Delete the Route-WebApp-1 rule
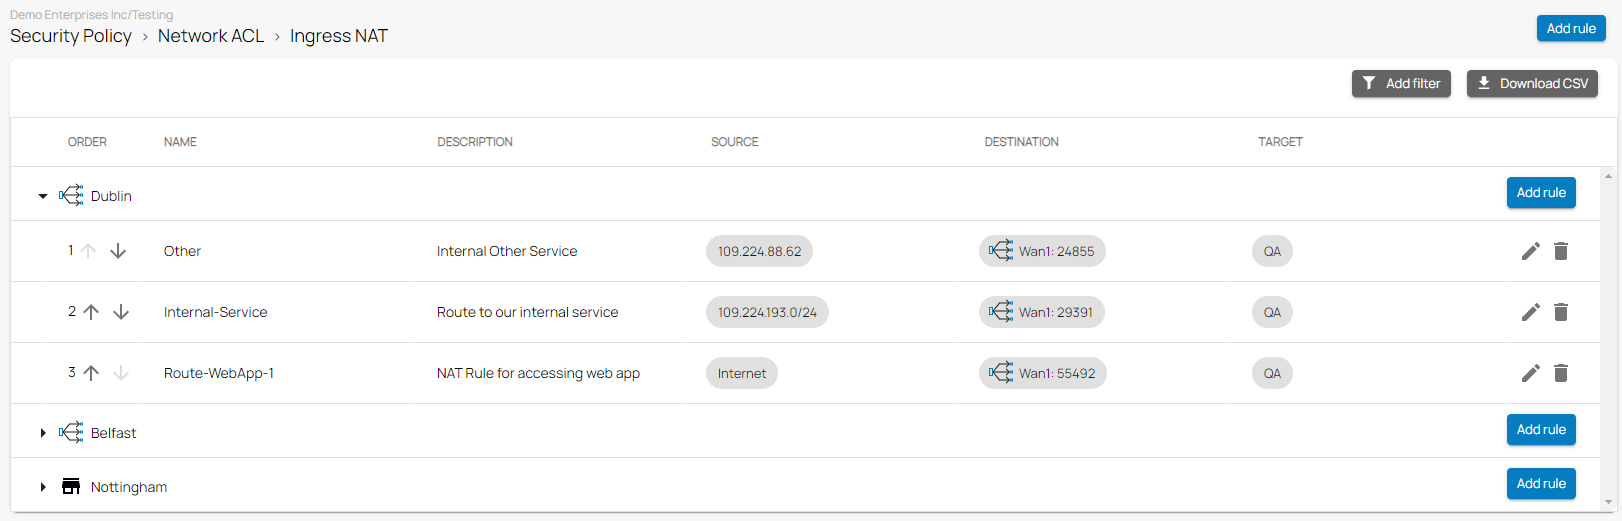Viewport: 1622px width, 521px height. coord(1560,373)
